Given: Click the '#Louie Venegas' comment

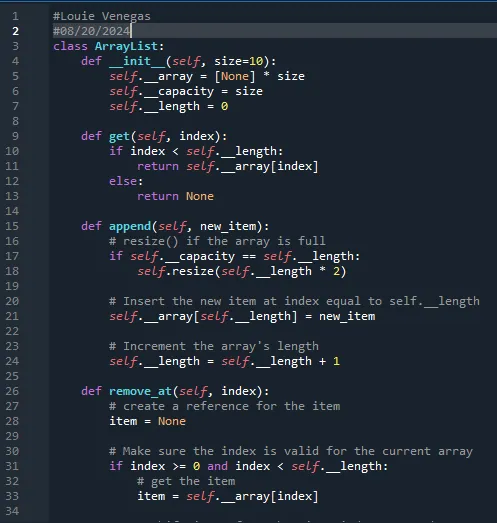Looking at the screenshot, I should tap(102, 16).
